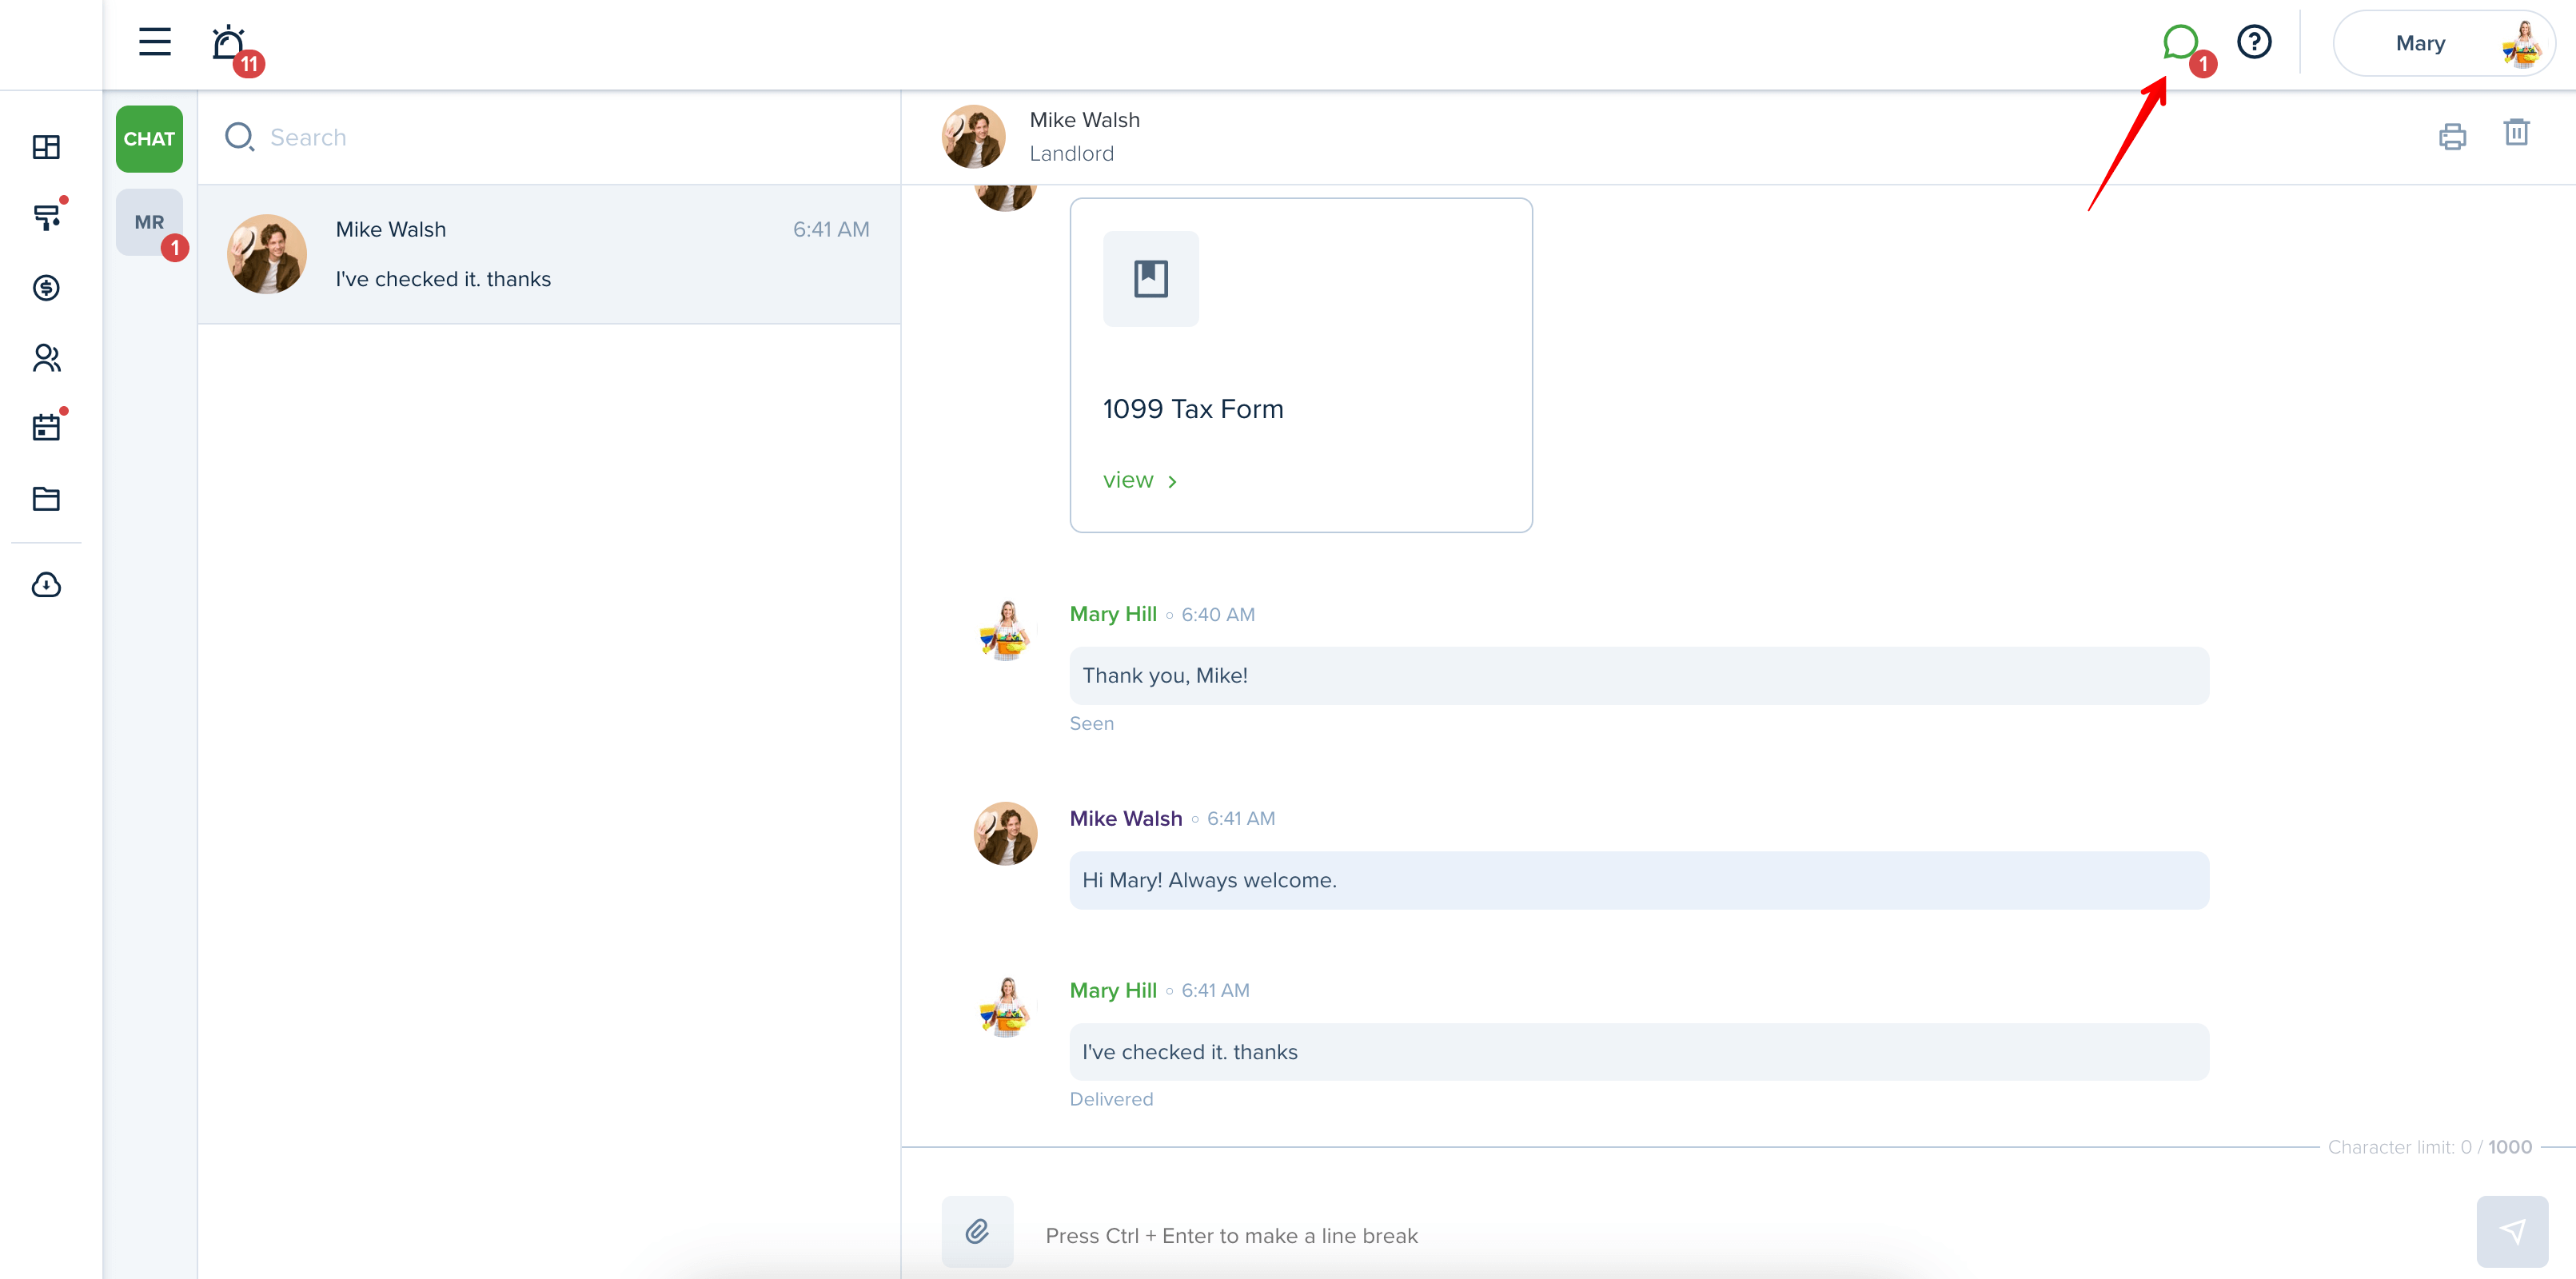Select the MR tab
Screen dimensions: 2576x1279
point(149,222)
